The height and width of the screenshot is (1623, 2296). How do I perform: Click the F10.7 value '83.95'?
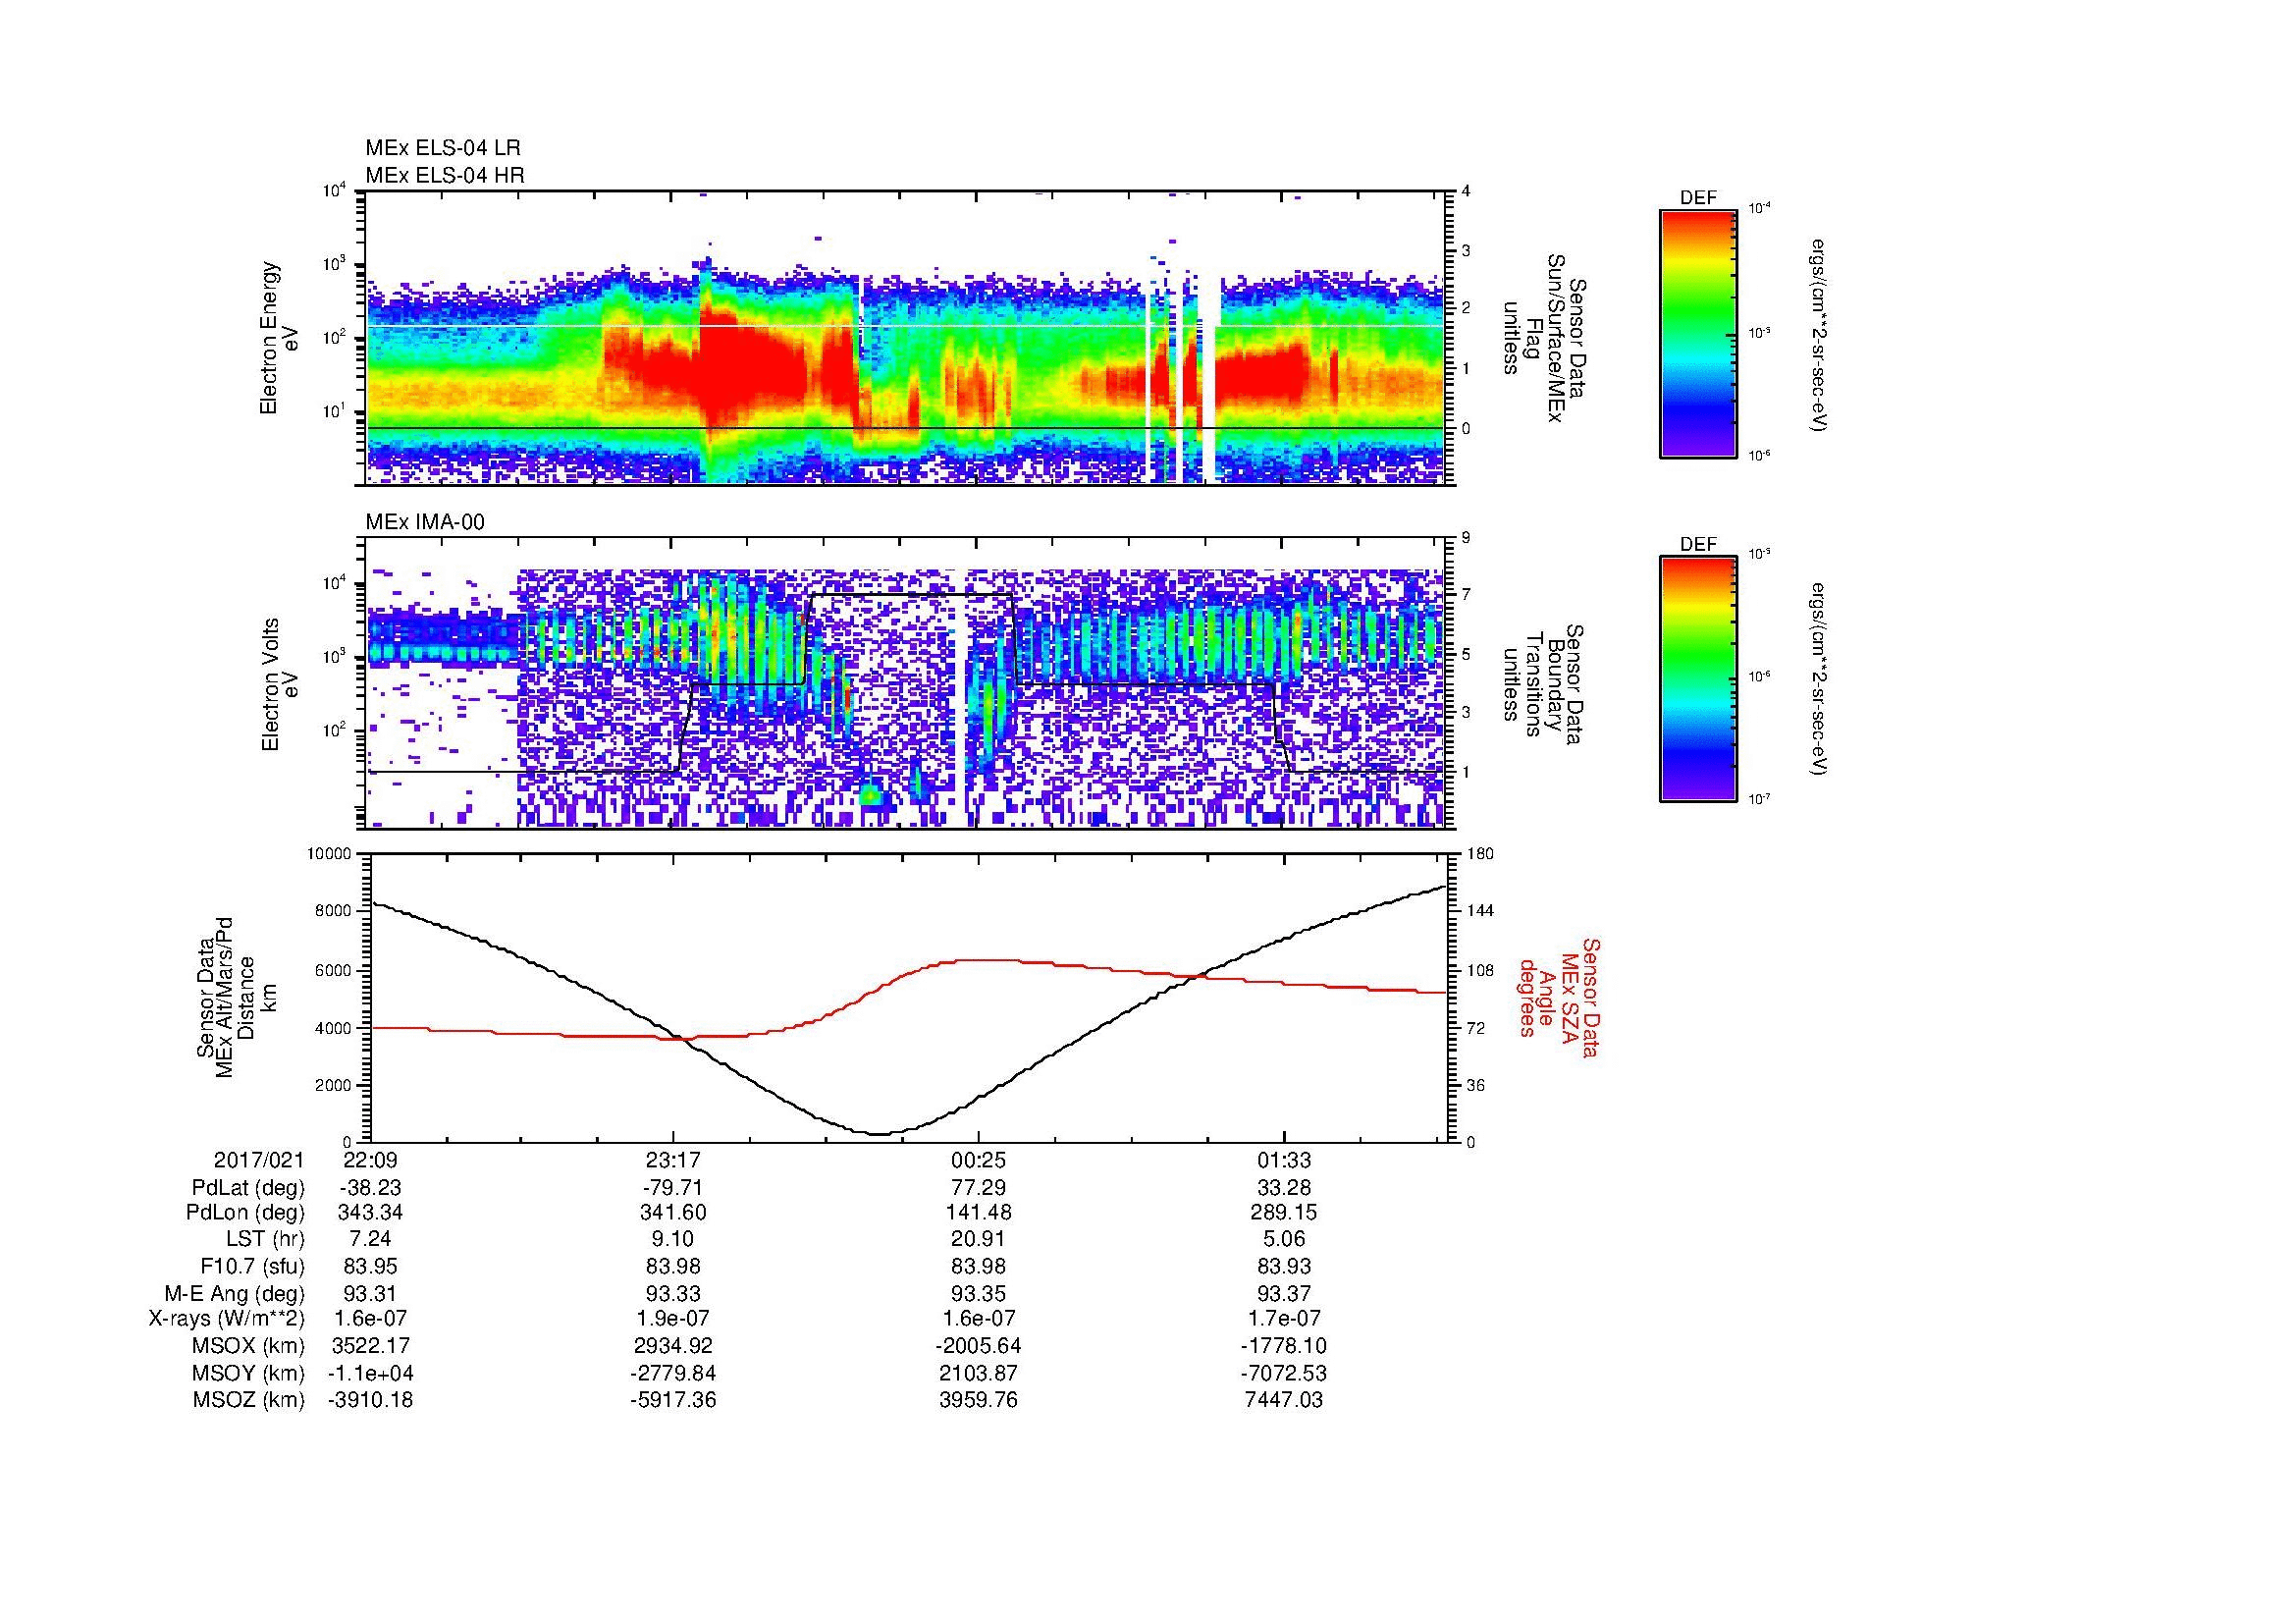(x=370, y=1267)
